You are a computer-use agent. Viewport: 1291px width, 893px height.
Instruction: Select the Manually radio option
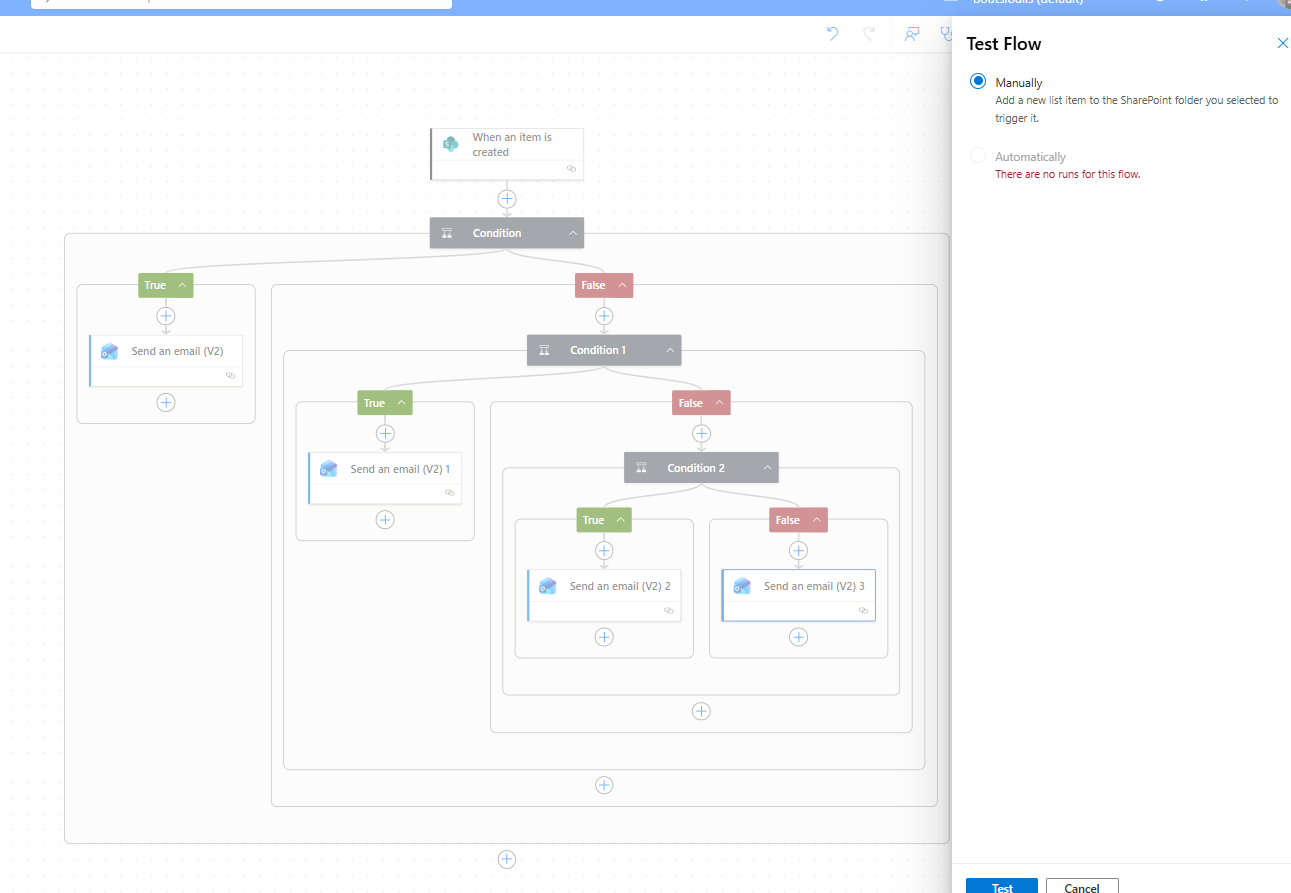pos(978,82)
